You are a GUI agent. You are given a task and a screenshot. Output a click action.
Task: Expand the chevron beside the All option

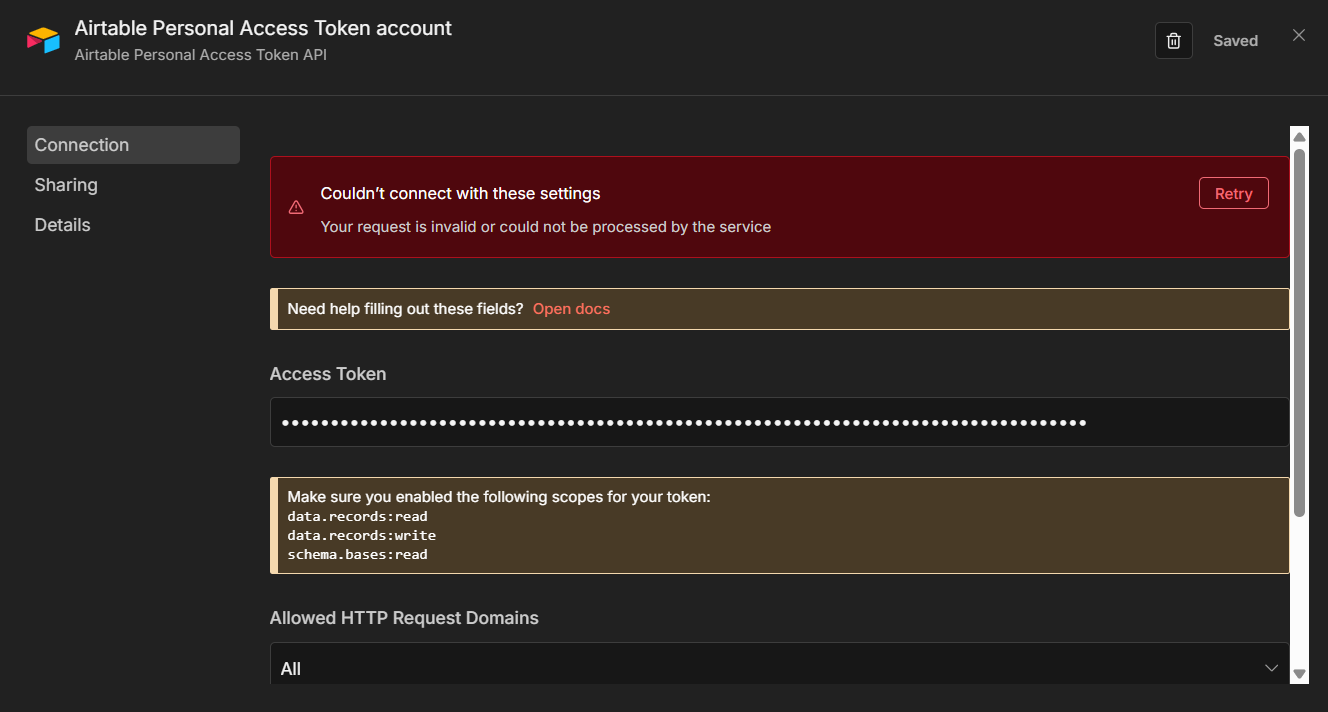pyautogui.click(x=1271, y=667)
